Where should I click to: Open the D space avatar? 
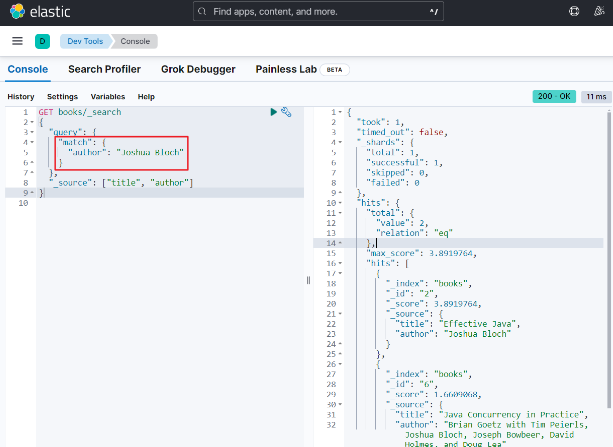tap(42, 41)
